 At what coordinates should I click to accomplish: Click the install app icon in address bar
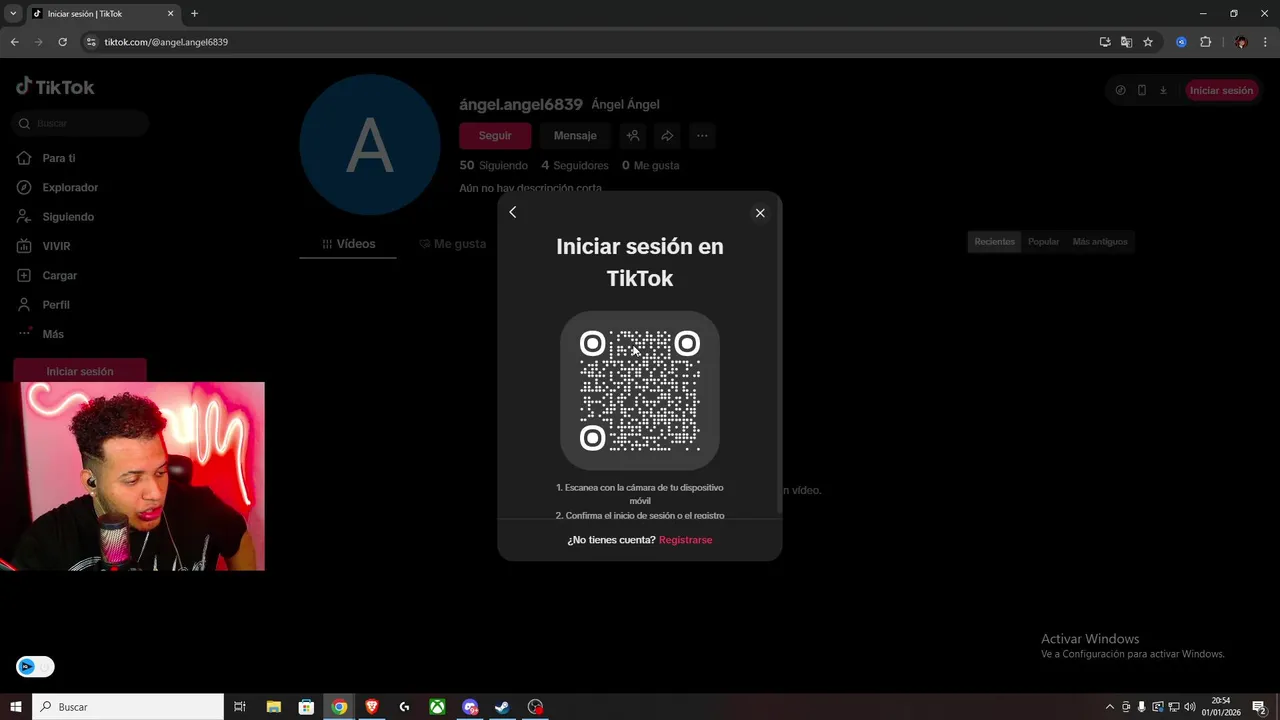pyautogui.click(x=1105, y=42)
